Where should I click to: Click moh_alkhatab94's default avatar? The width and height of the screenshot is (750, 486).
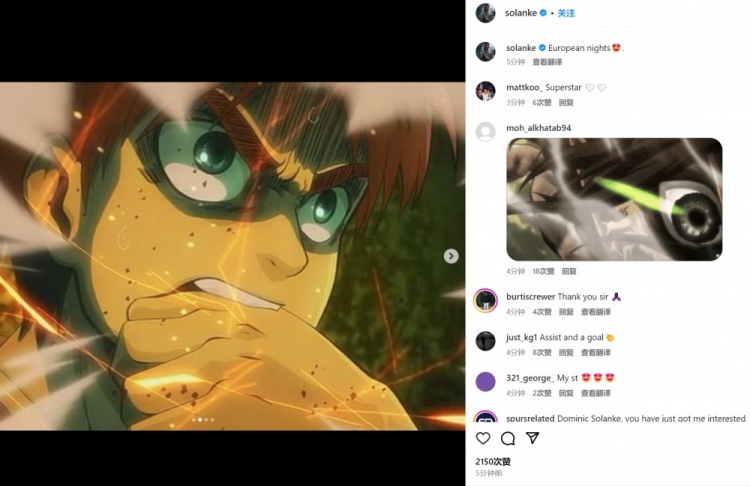coord(485,132)
